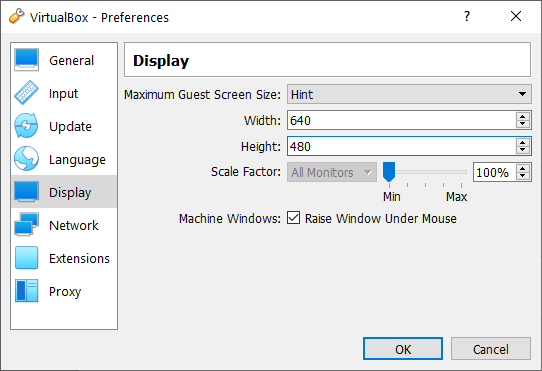Show the Extensions page
Screen dimensions: 542x371
pos(64,258)
